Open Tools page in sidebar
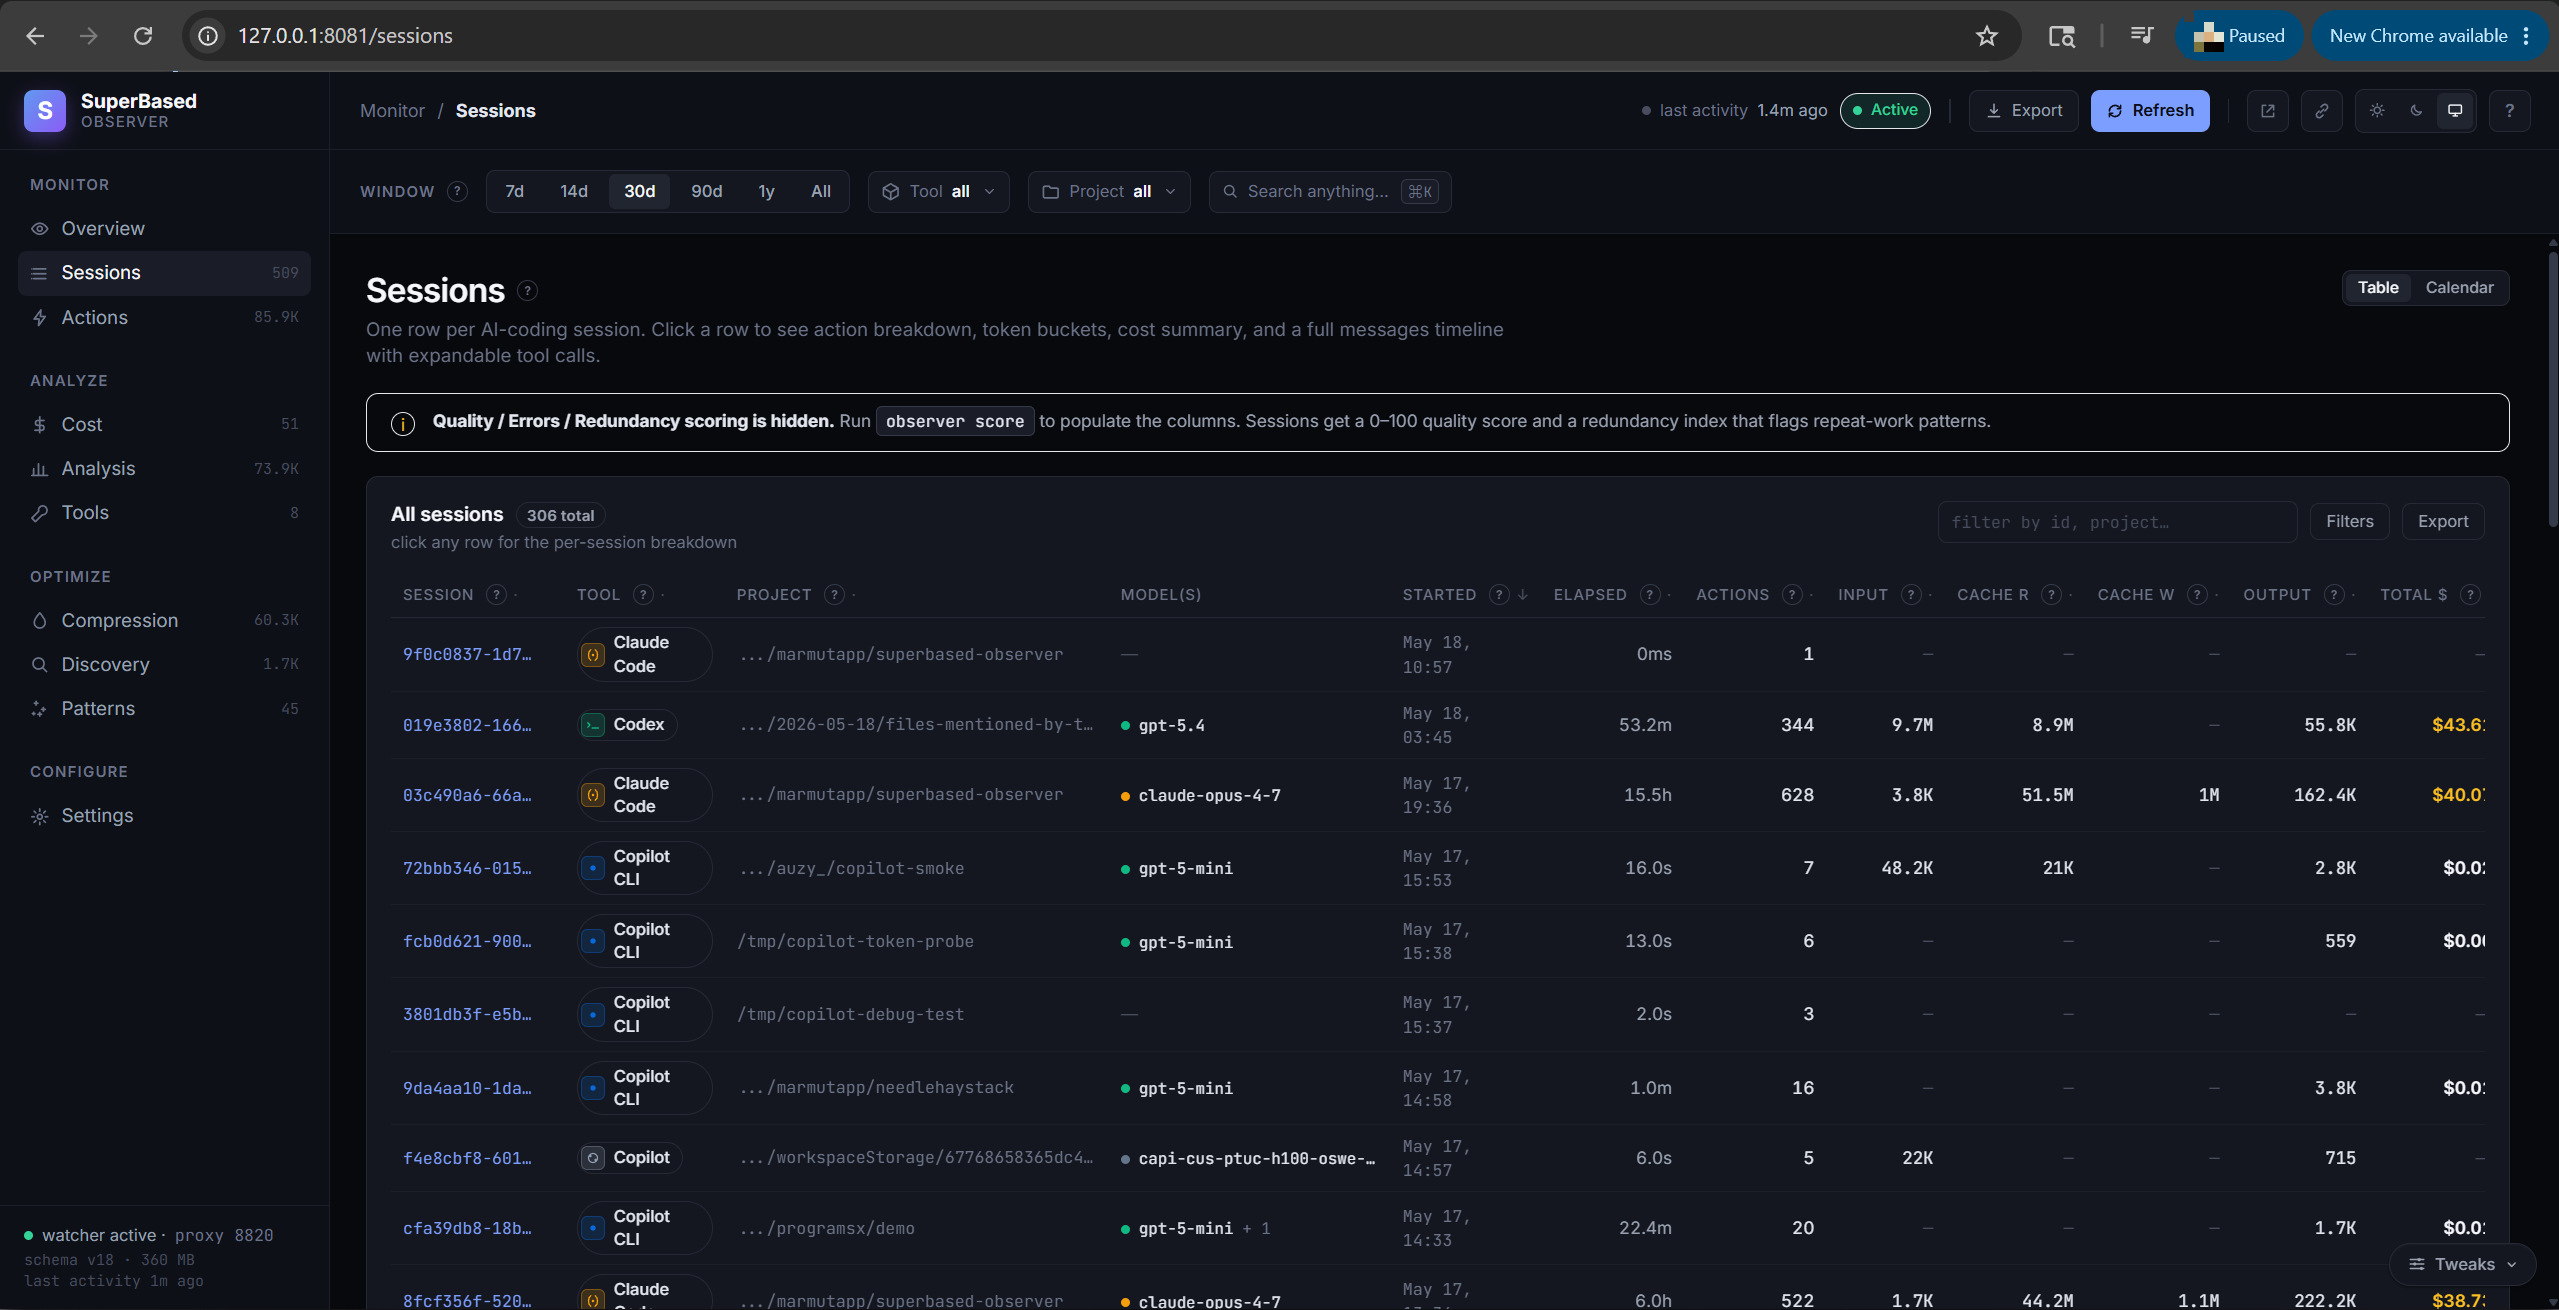2559x1310 pixels. pos(164,512)
